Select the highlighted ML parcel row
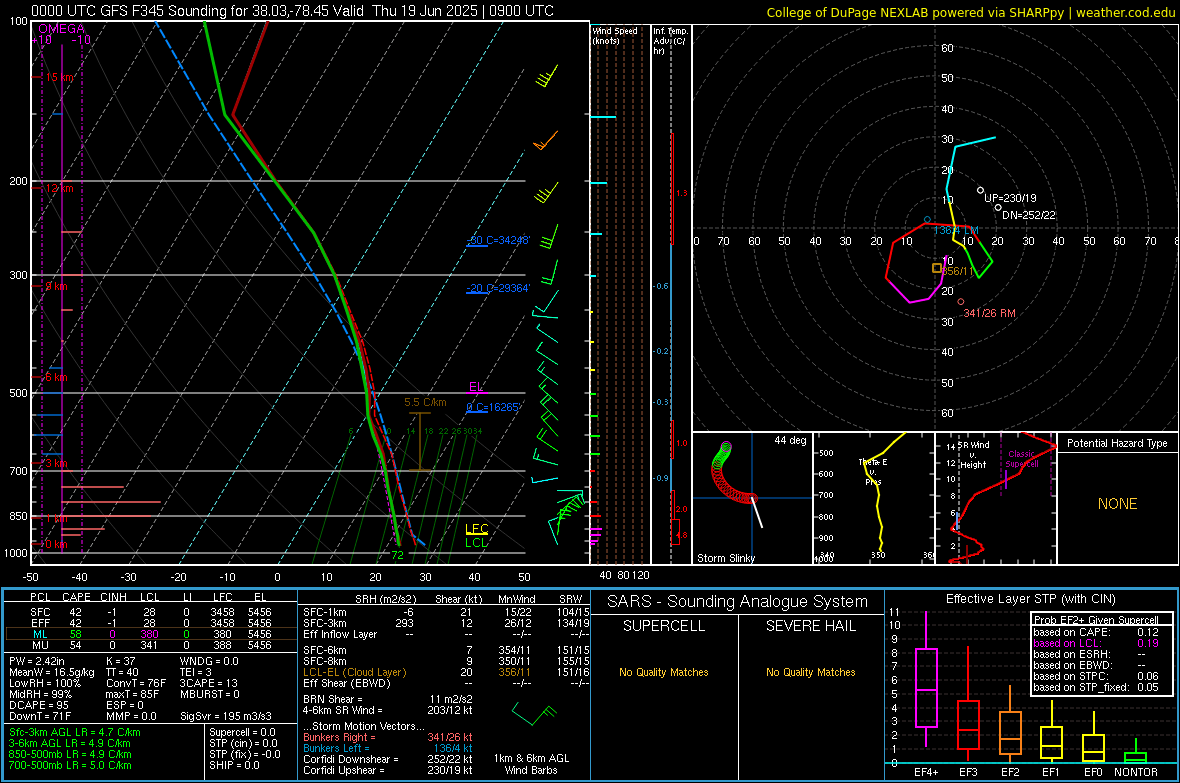The width and height of the screenshot is (1180, 783). (x=151, y=634)
